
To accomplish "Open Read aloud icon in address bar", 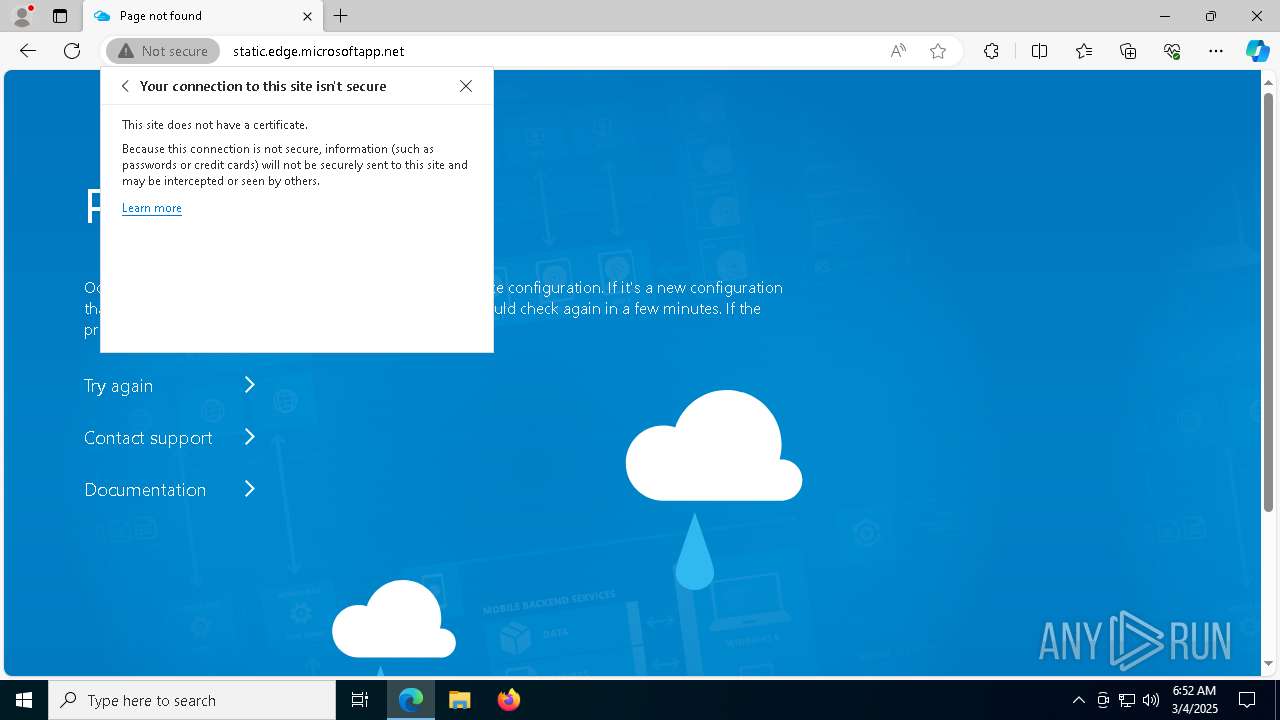I will coord(898,51).
